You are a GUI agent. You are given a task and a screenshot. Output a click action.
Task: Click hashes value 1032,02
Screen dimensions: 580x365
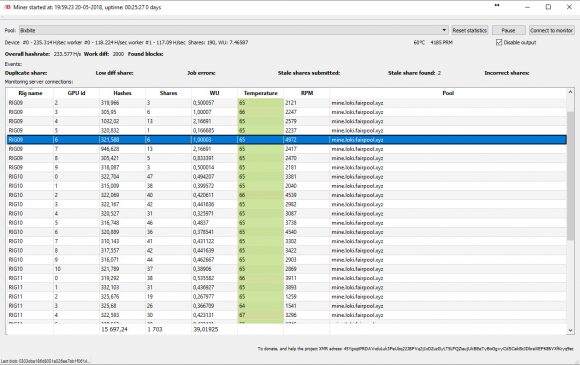click(x=110, y=121)
